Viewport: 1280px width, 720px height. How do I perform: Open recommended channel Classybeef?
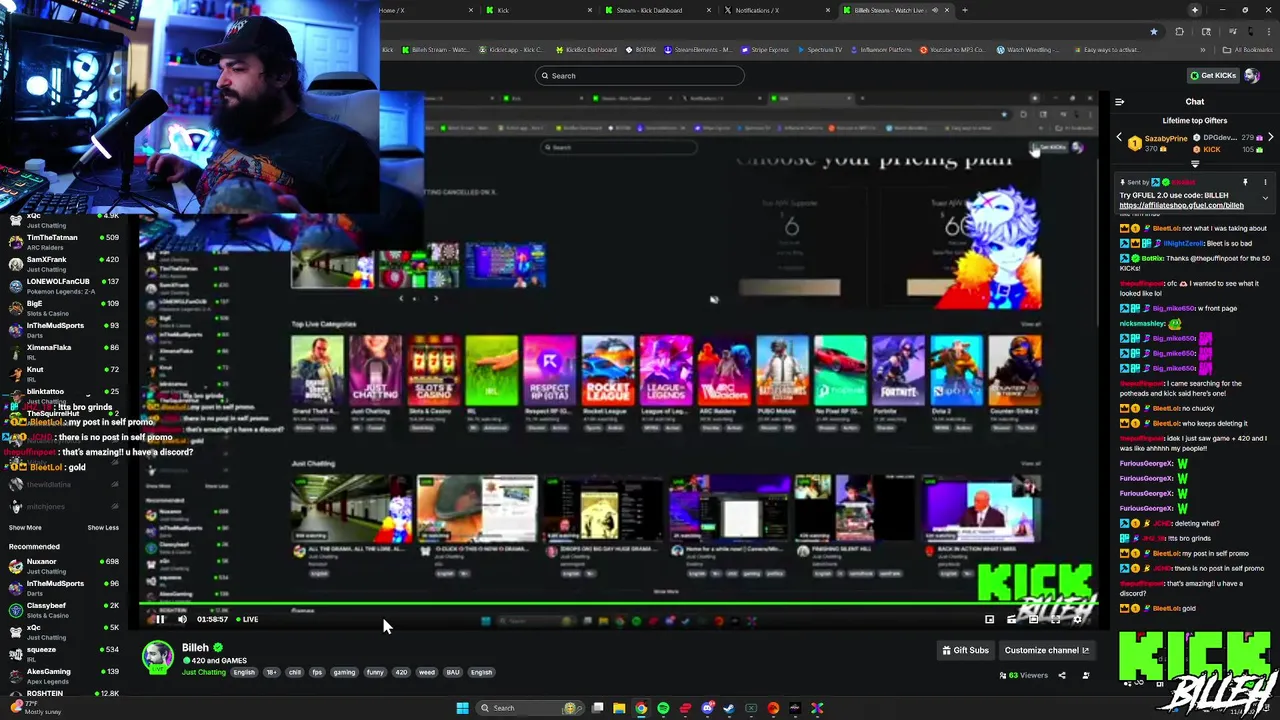pyautogui.click(x=64, y=609)
